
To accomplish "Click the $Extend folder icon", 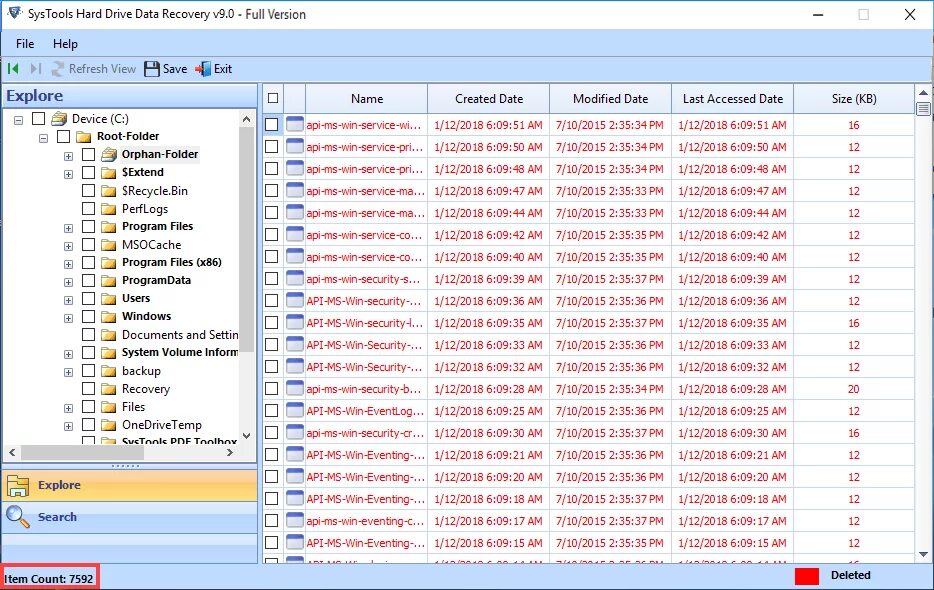I will (x=108, y=173).
